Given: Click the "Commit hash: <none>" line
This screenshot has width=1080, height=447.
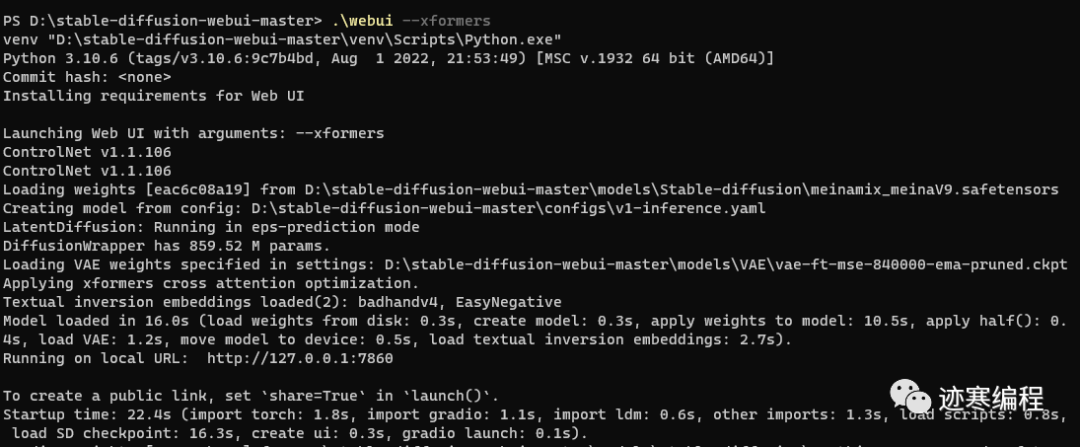Looking at the screenshot, I should pos(87,77).
